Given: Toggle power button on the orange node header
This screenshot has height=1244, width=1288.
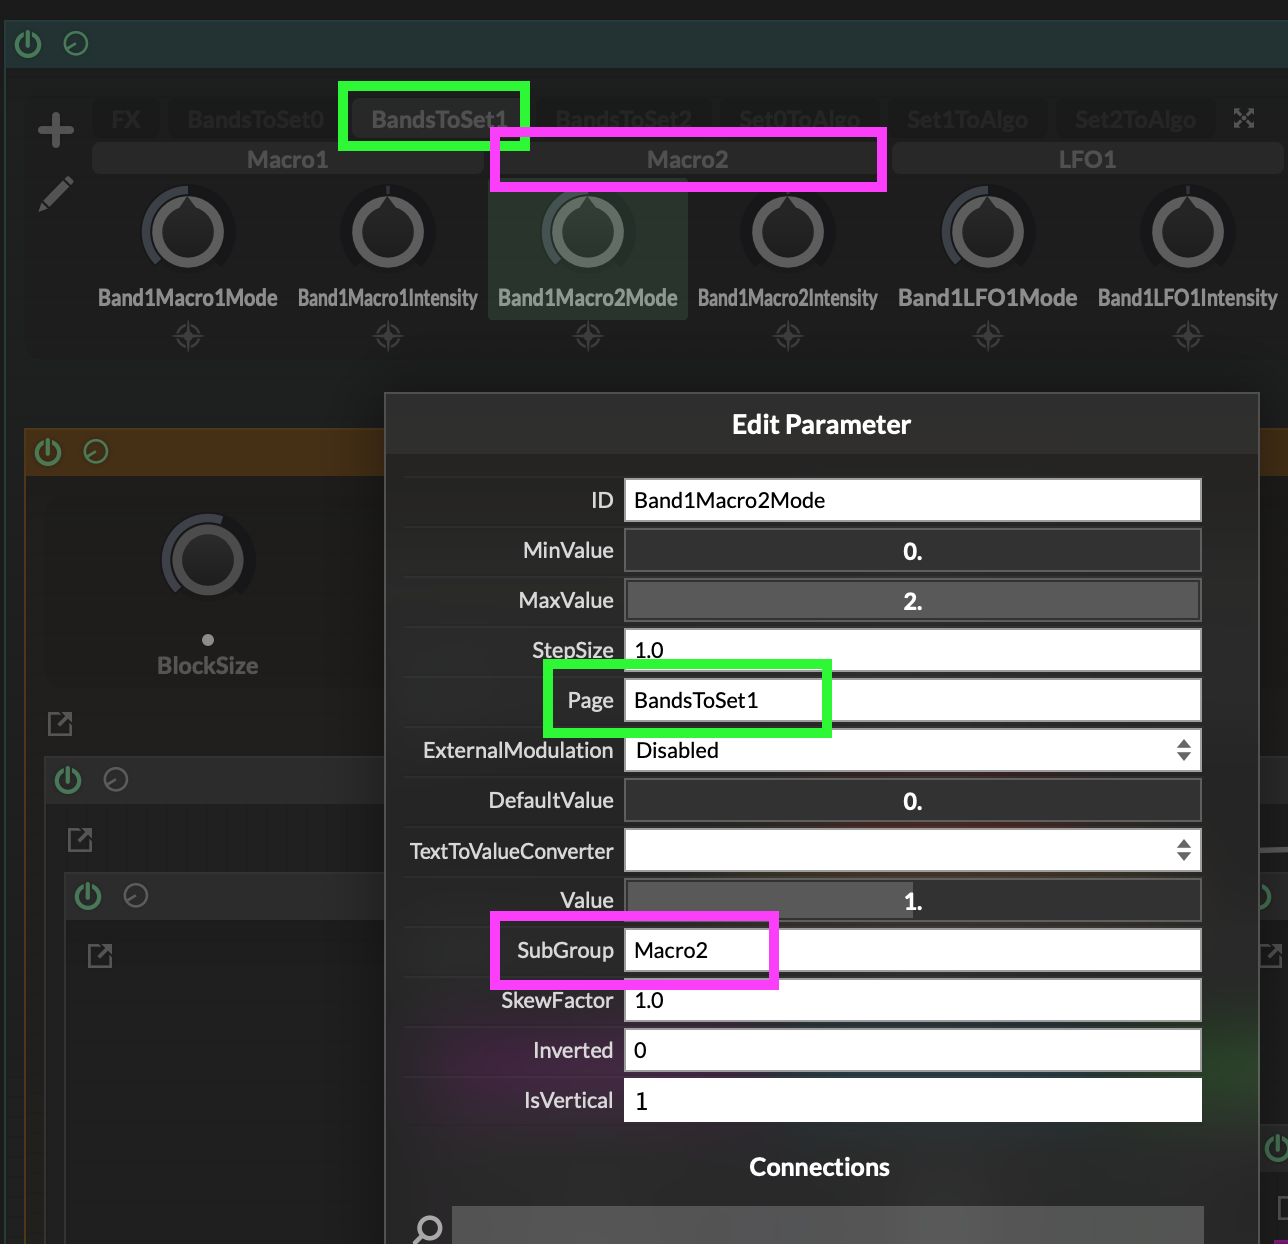Looking at the screenshot, I should tap(48, 452).
